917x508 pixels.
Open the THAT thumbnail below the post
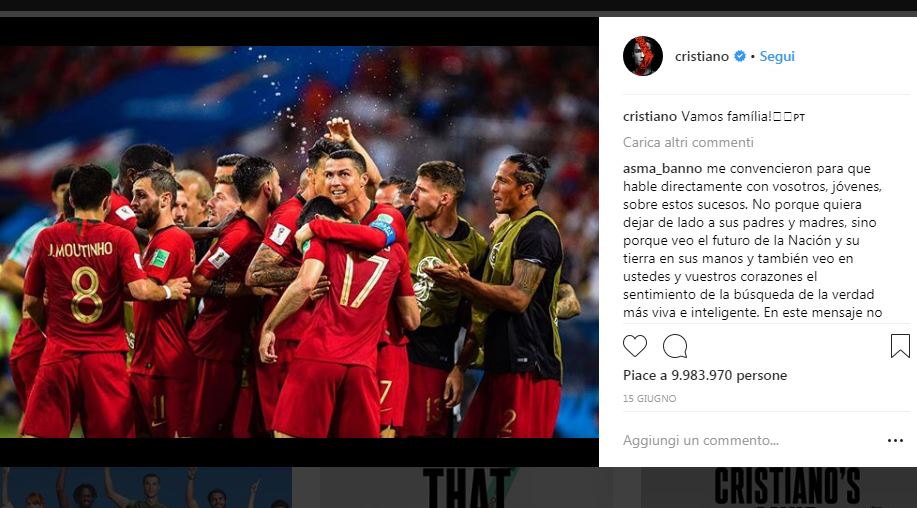coord(466,488)
